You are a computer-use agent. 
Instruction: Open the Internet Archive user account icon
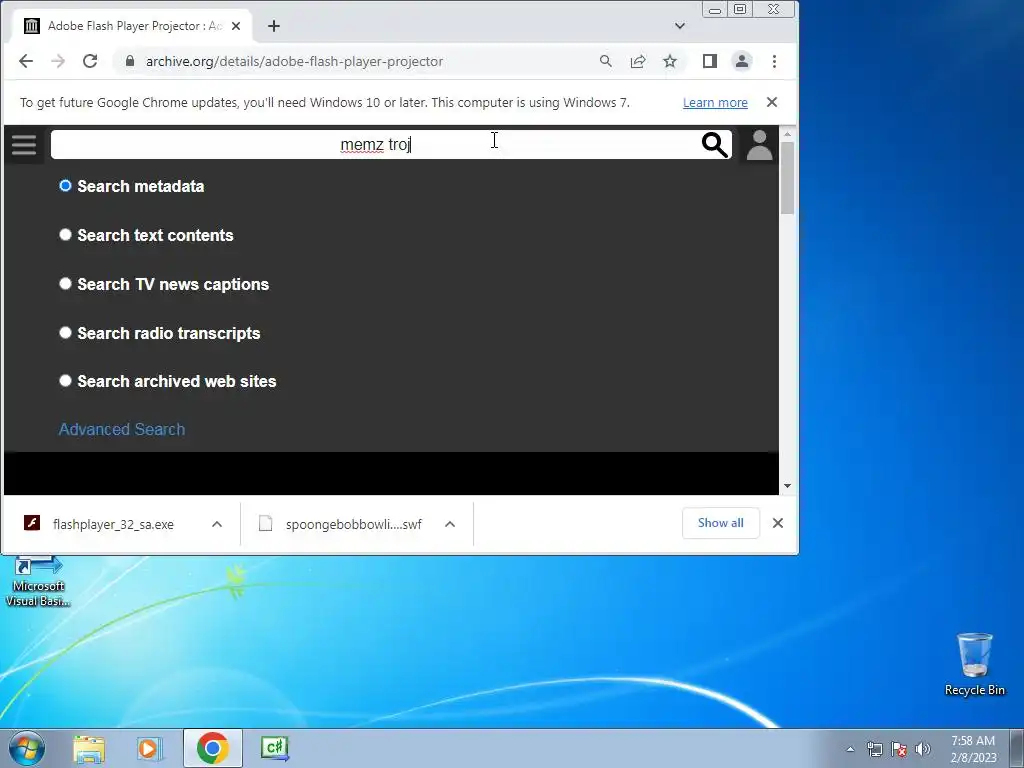pyautogui.click(x=760, y=144)
